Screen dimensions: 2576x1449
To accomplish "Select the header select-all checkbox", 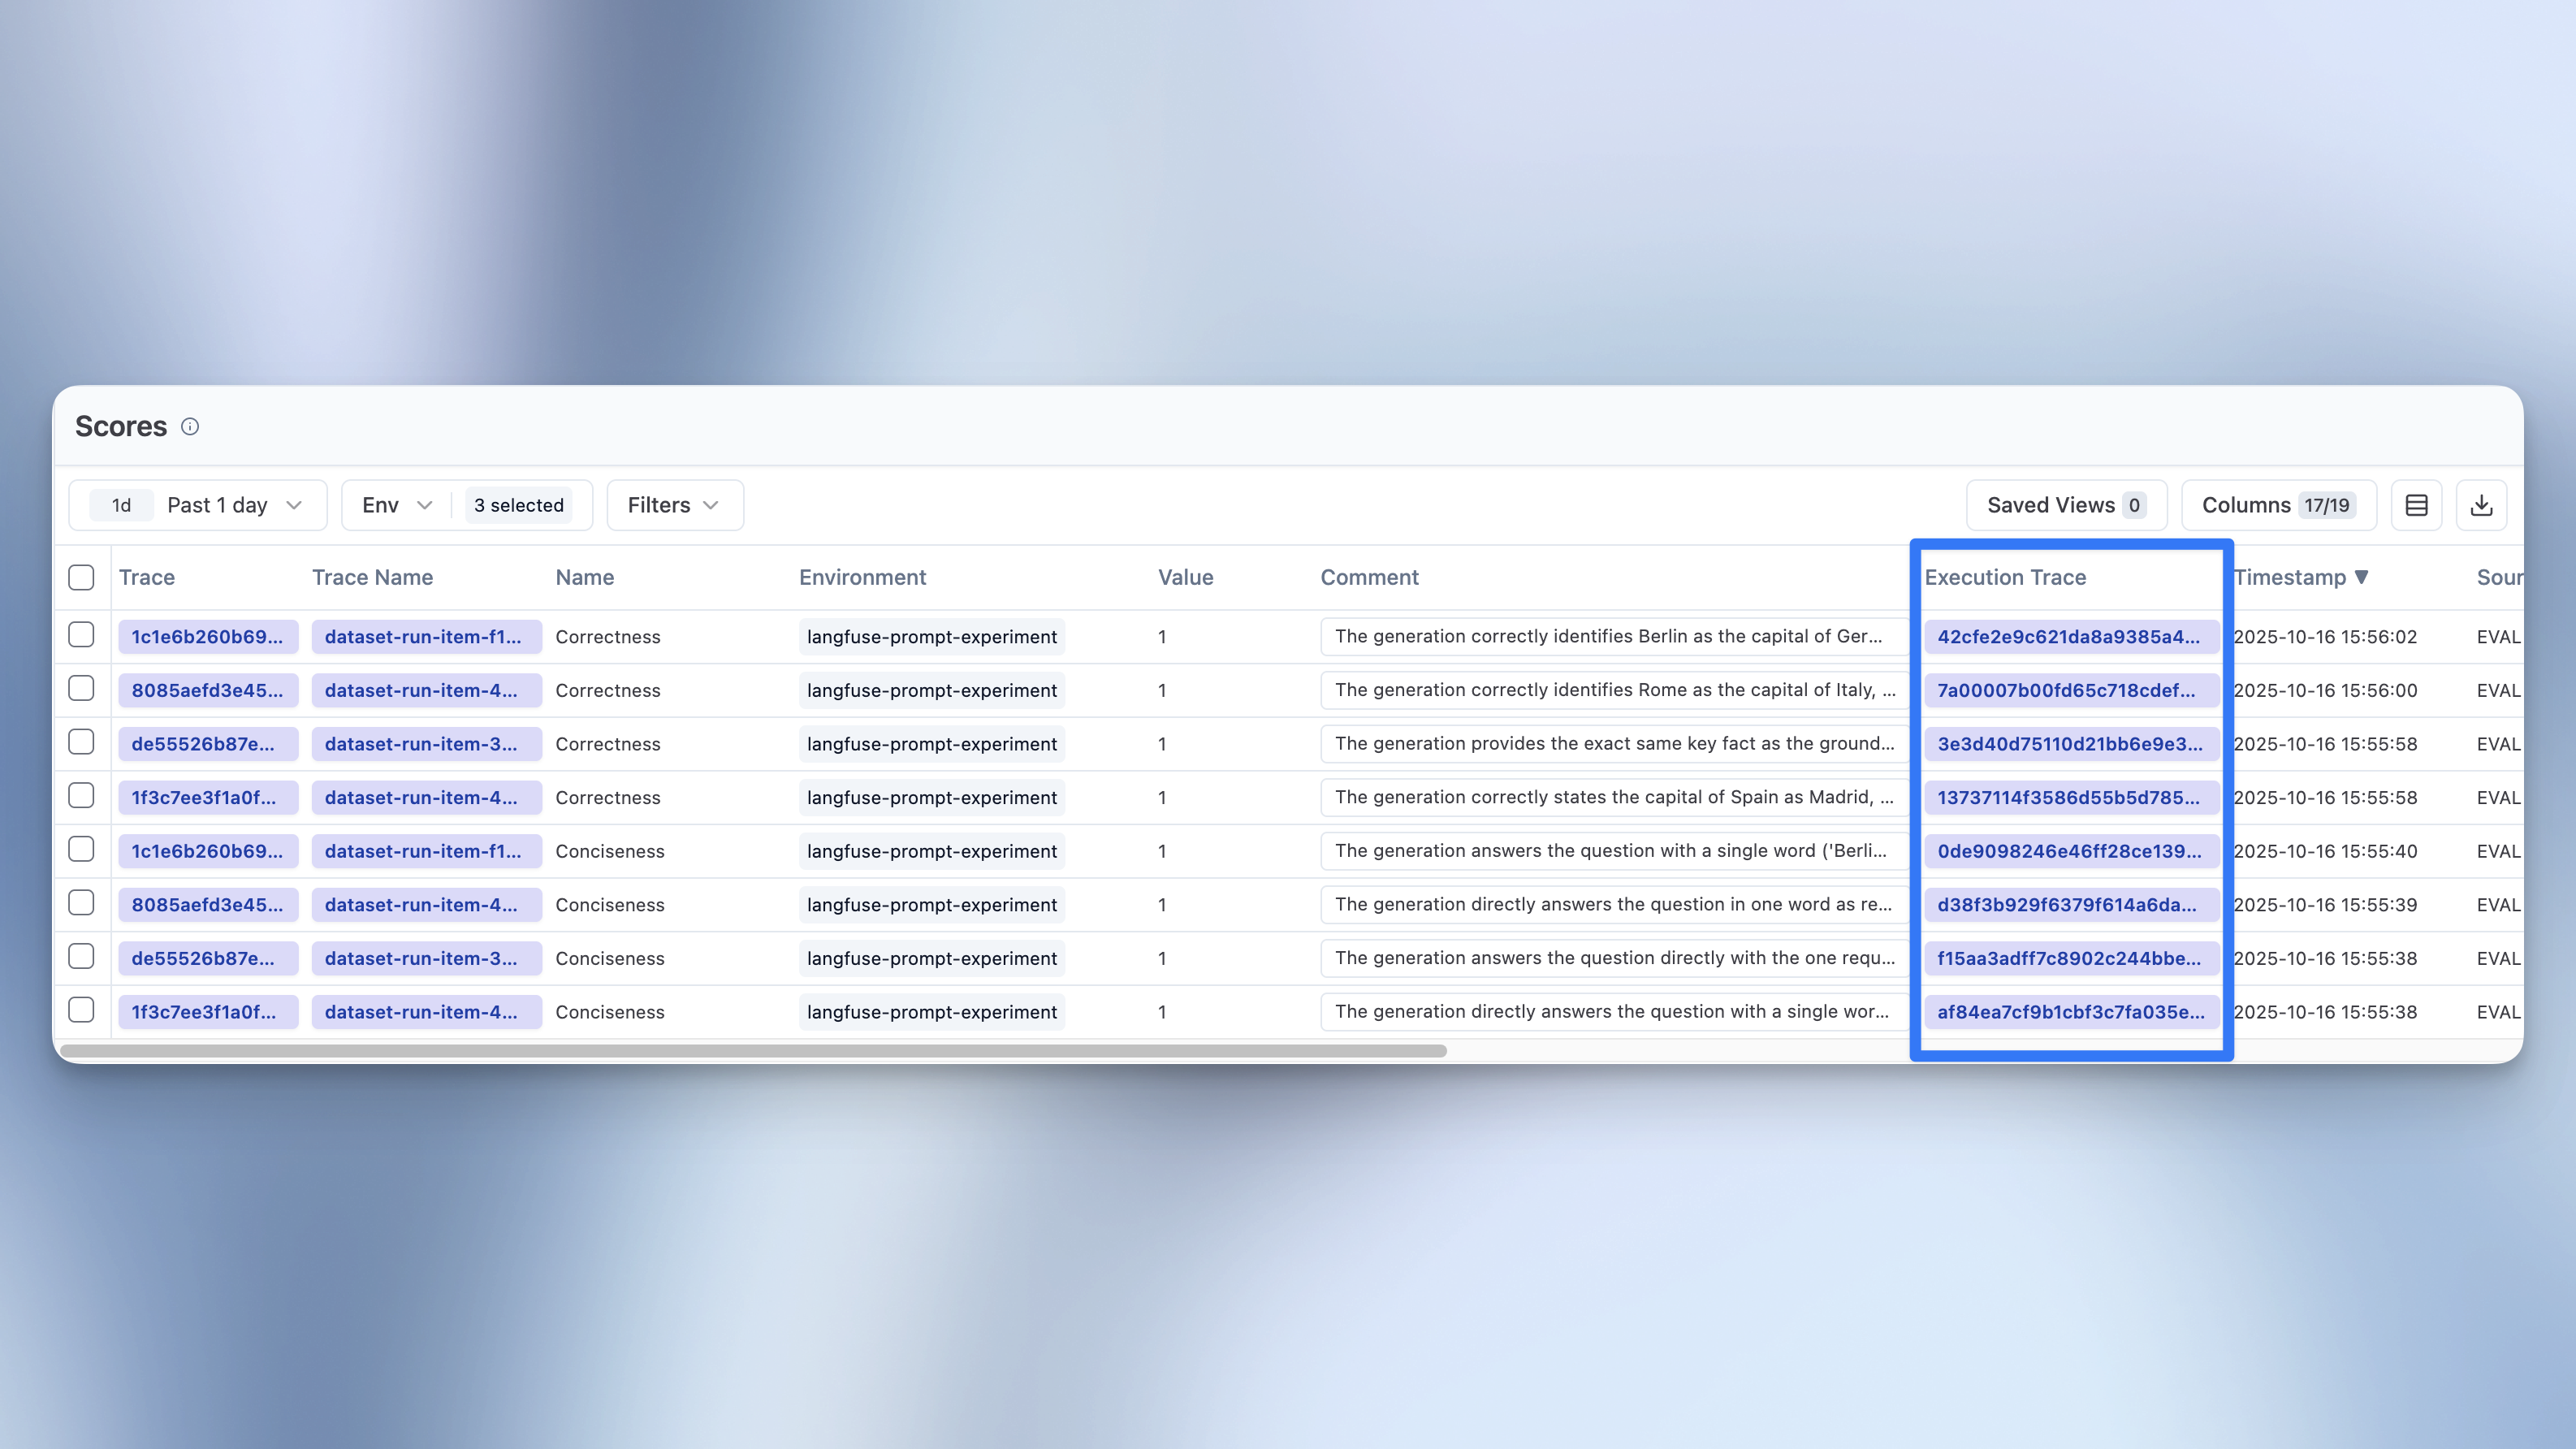I will coord(81,577).
